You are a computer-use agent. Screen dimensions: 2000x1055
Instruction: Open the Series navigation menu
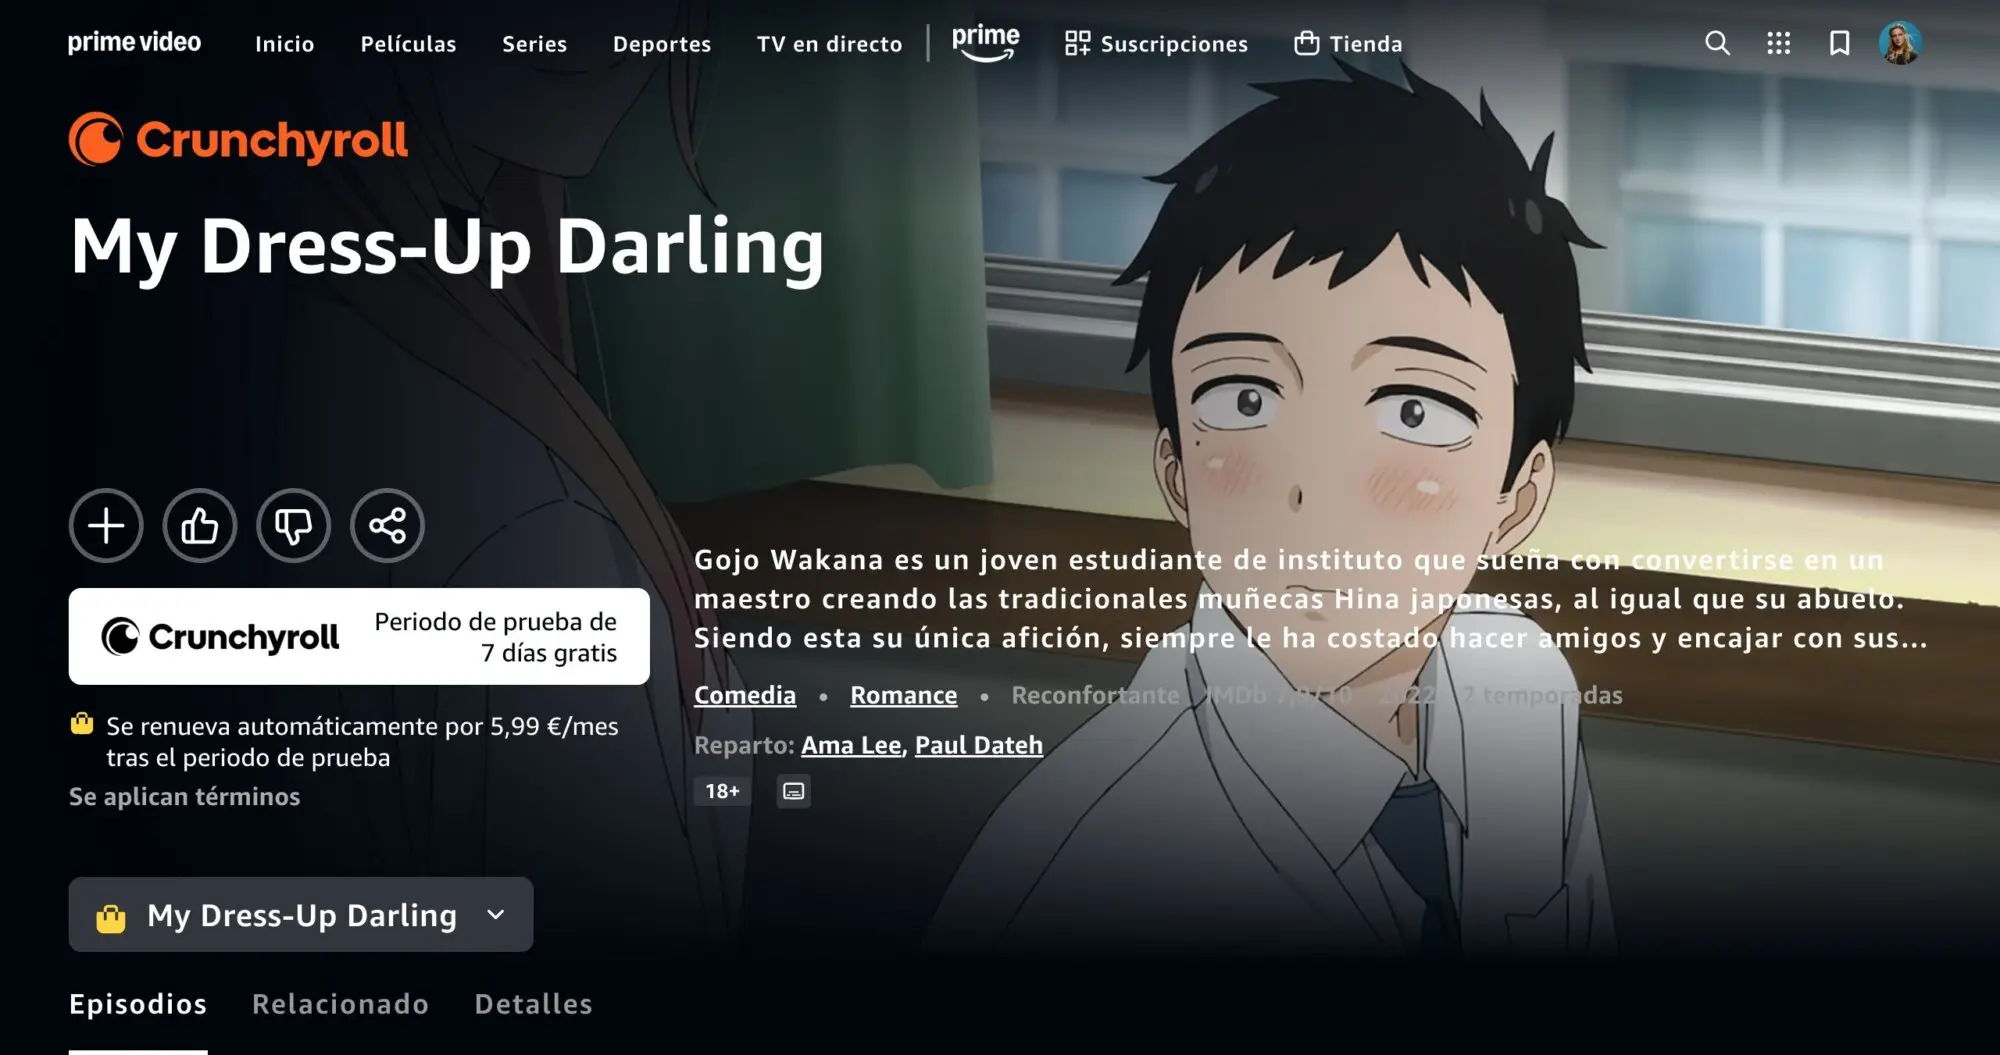[534, 44]
